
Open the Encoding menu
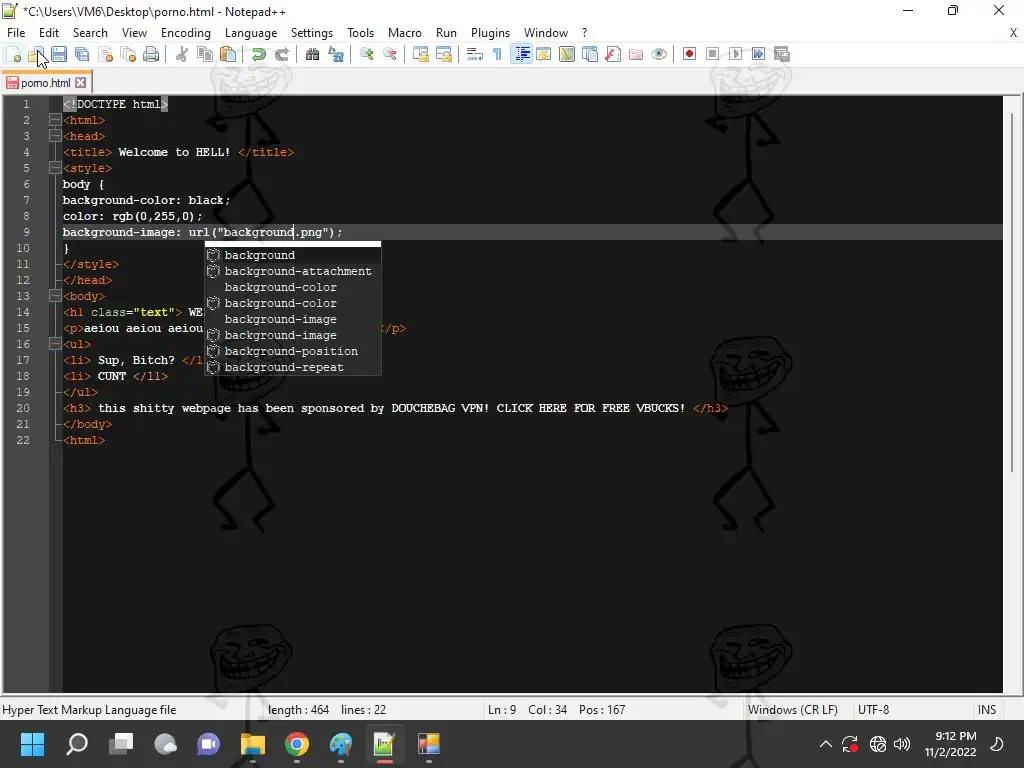(185, 33)
